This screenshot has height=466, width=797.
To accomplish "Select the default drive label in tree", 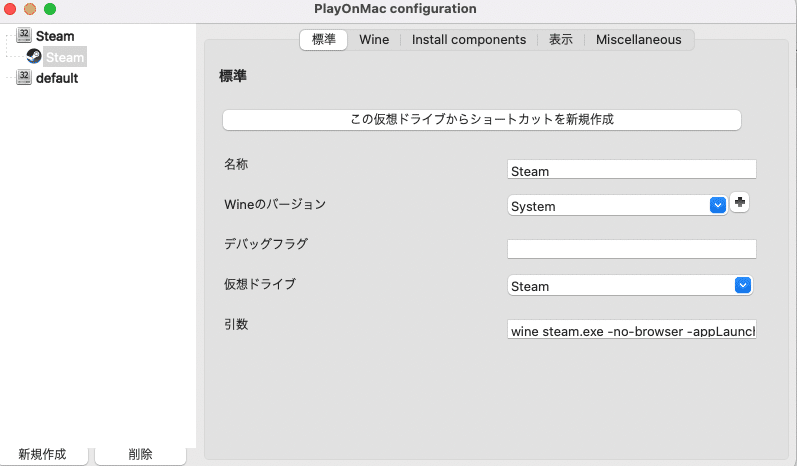I will pos(57,78).
